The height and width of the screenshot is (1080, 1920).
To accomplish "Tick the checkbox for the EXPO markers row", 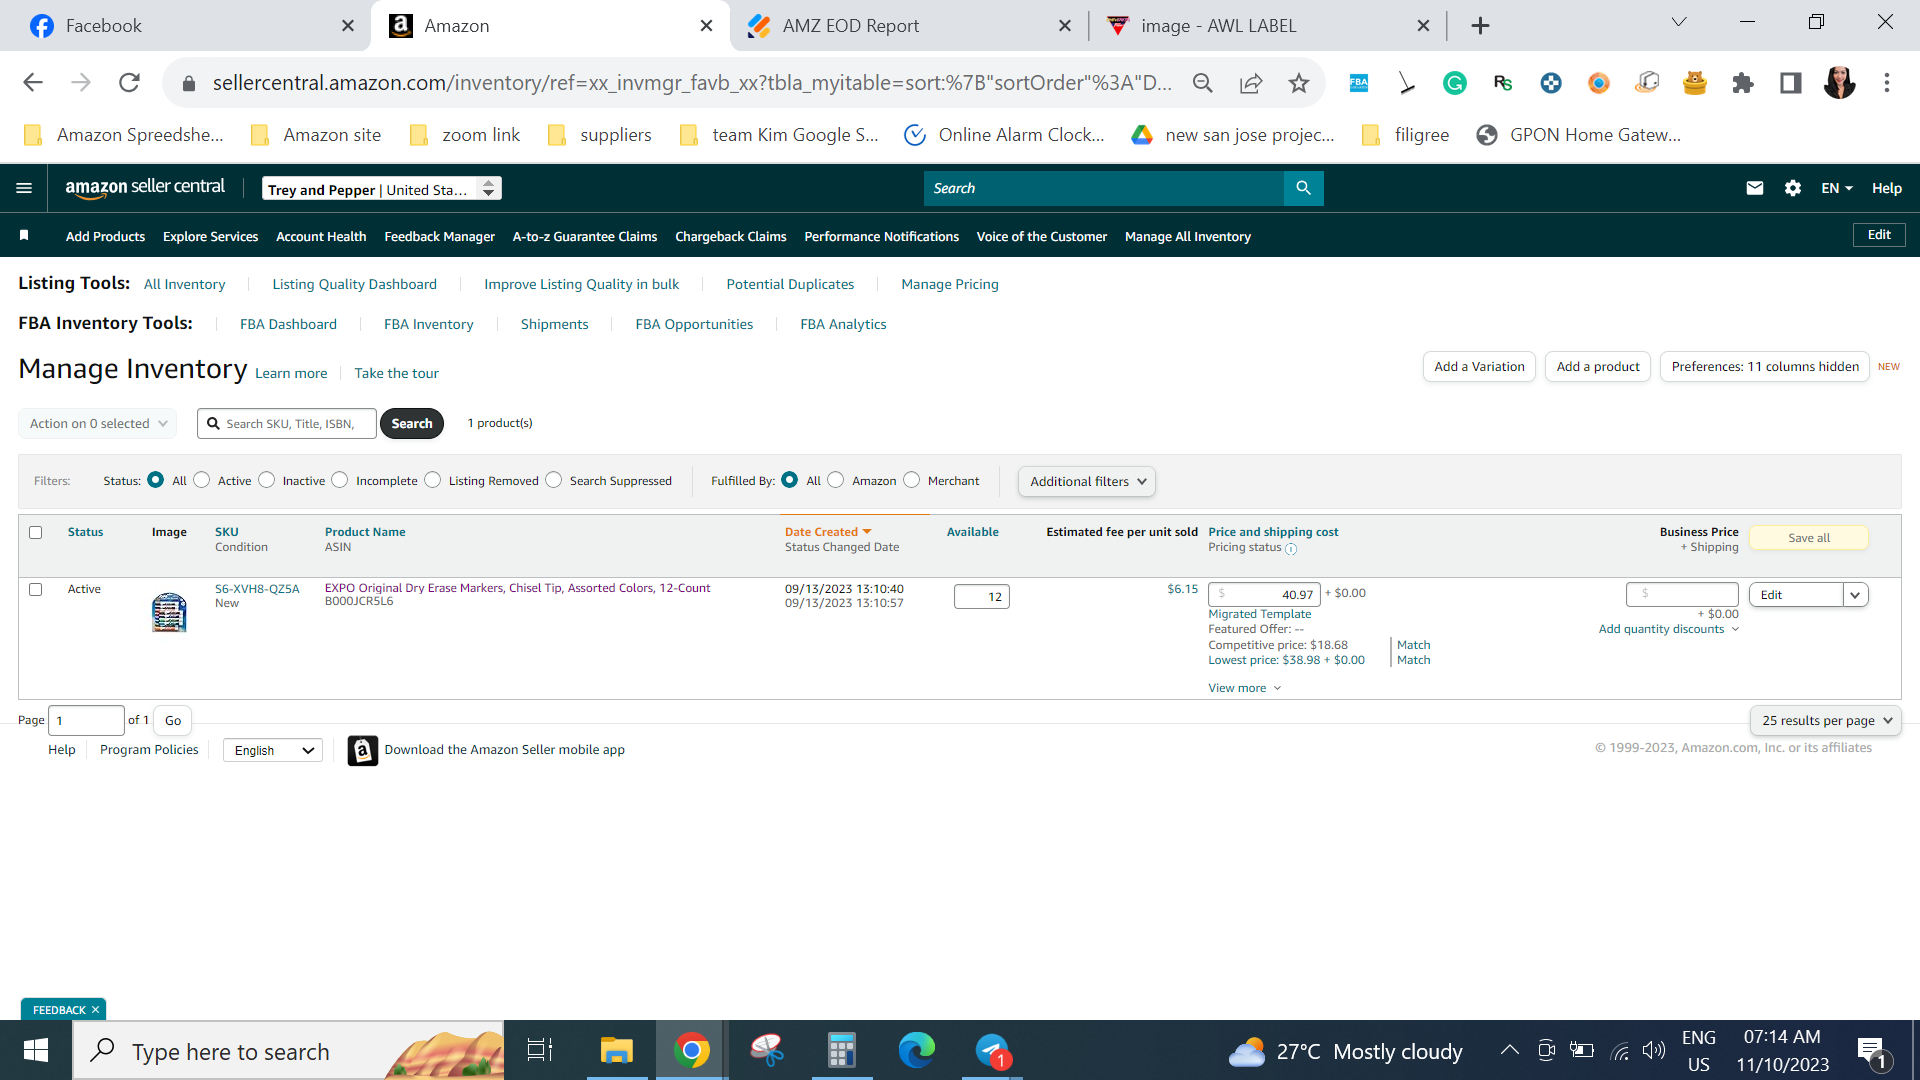I will point(36,589).
